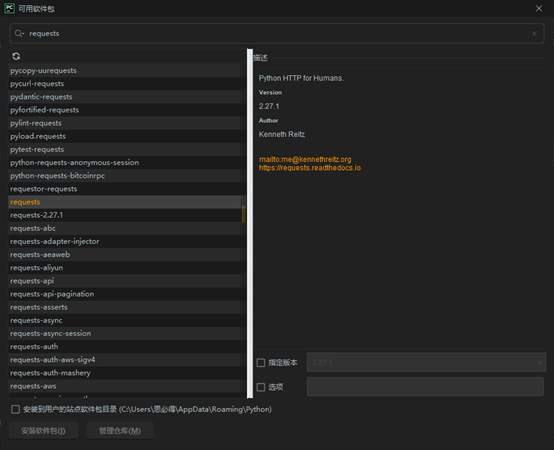Select the highlighted requests package
Screen dimensions: 554x450
pyautogui.click(x=125, y=202)
